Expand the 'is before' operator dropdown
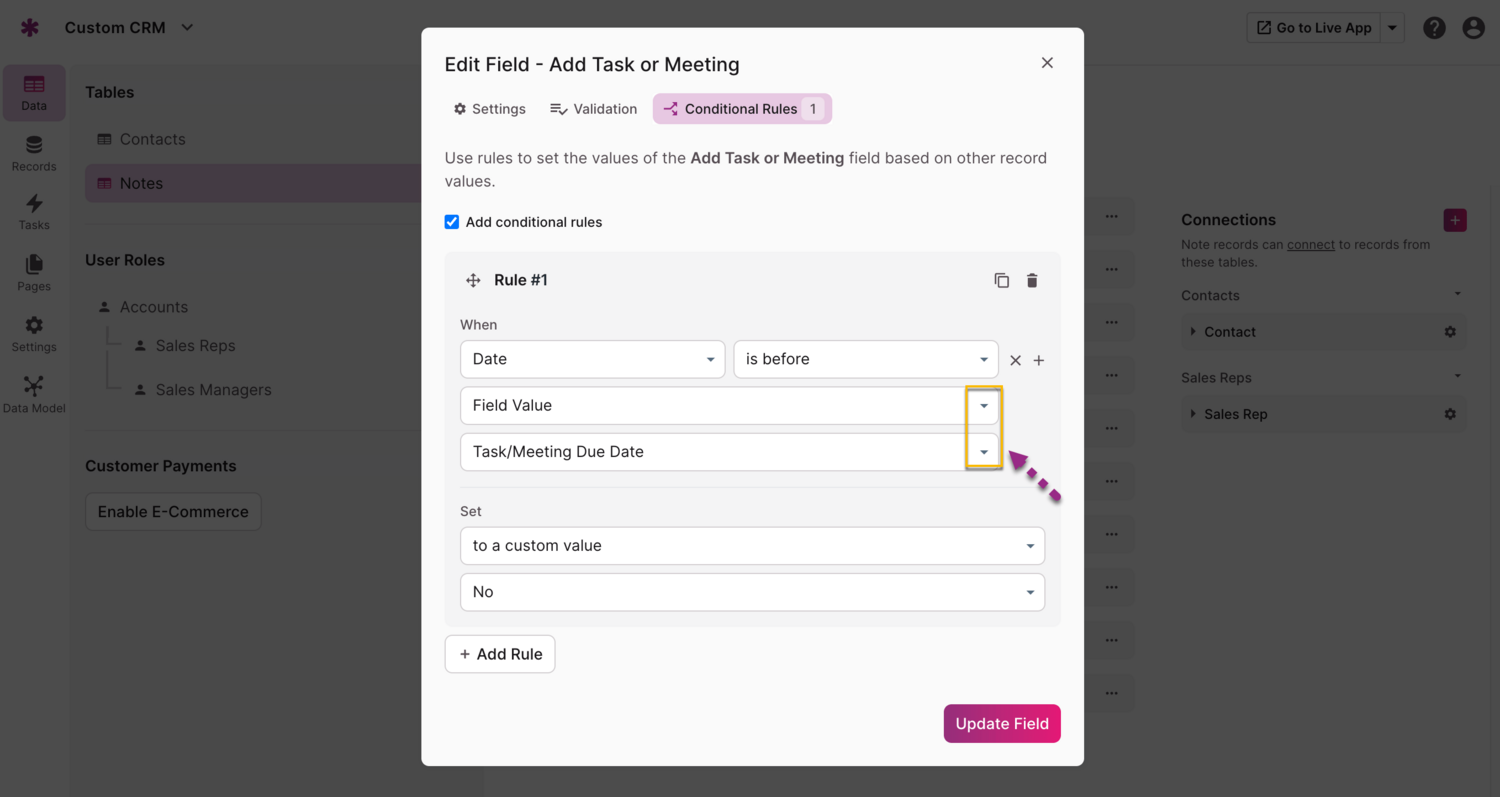The image size is (1500, 797). tap(865, 359)
